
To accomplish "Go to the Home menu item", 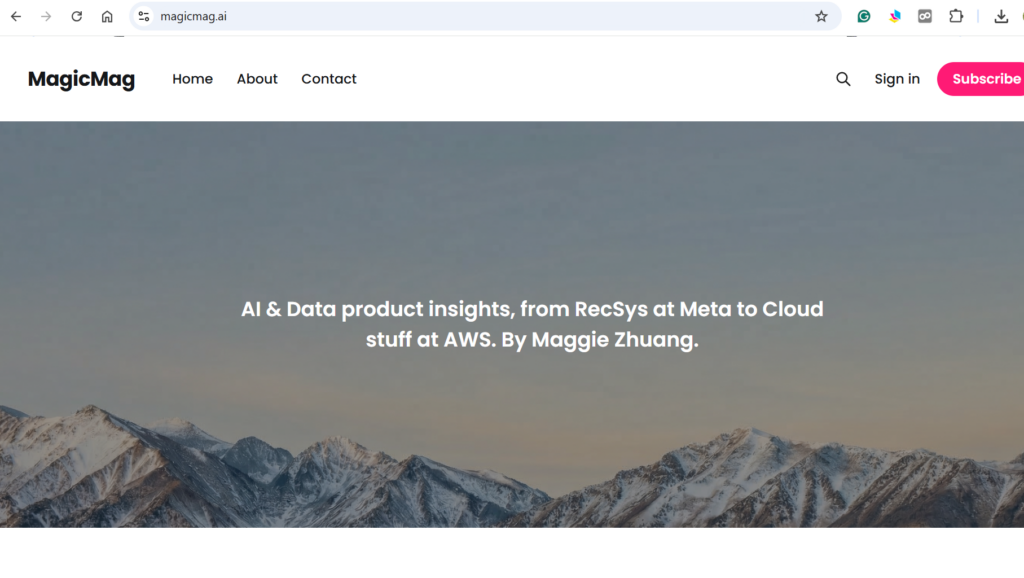I will (x=192, y=79).
